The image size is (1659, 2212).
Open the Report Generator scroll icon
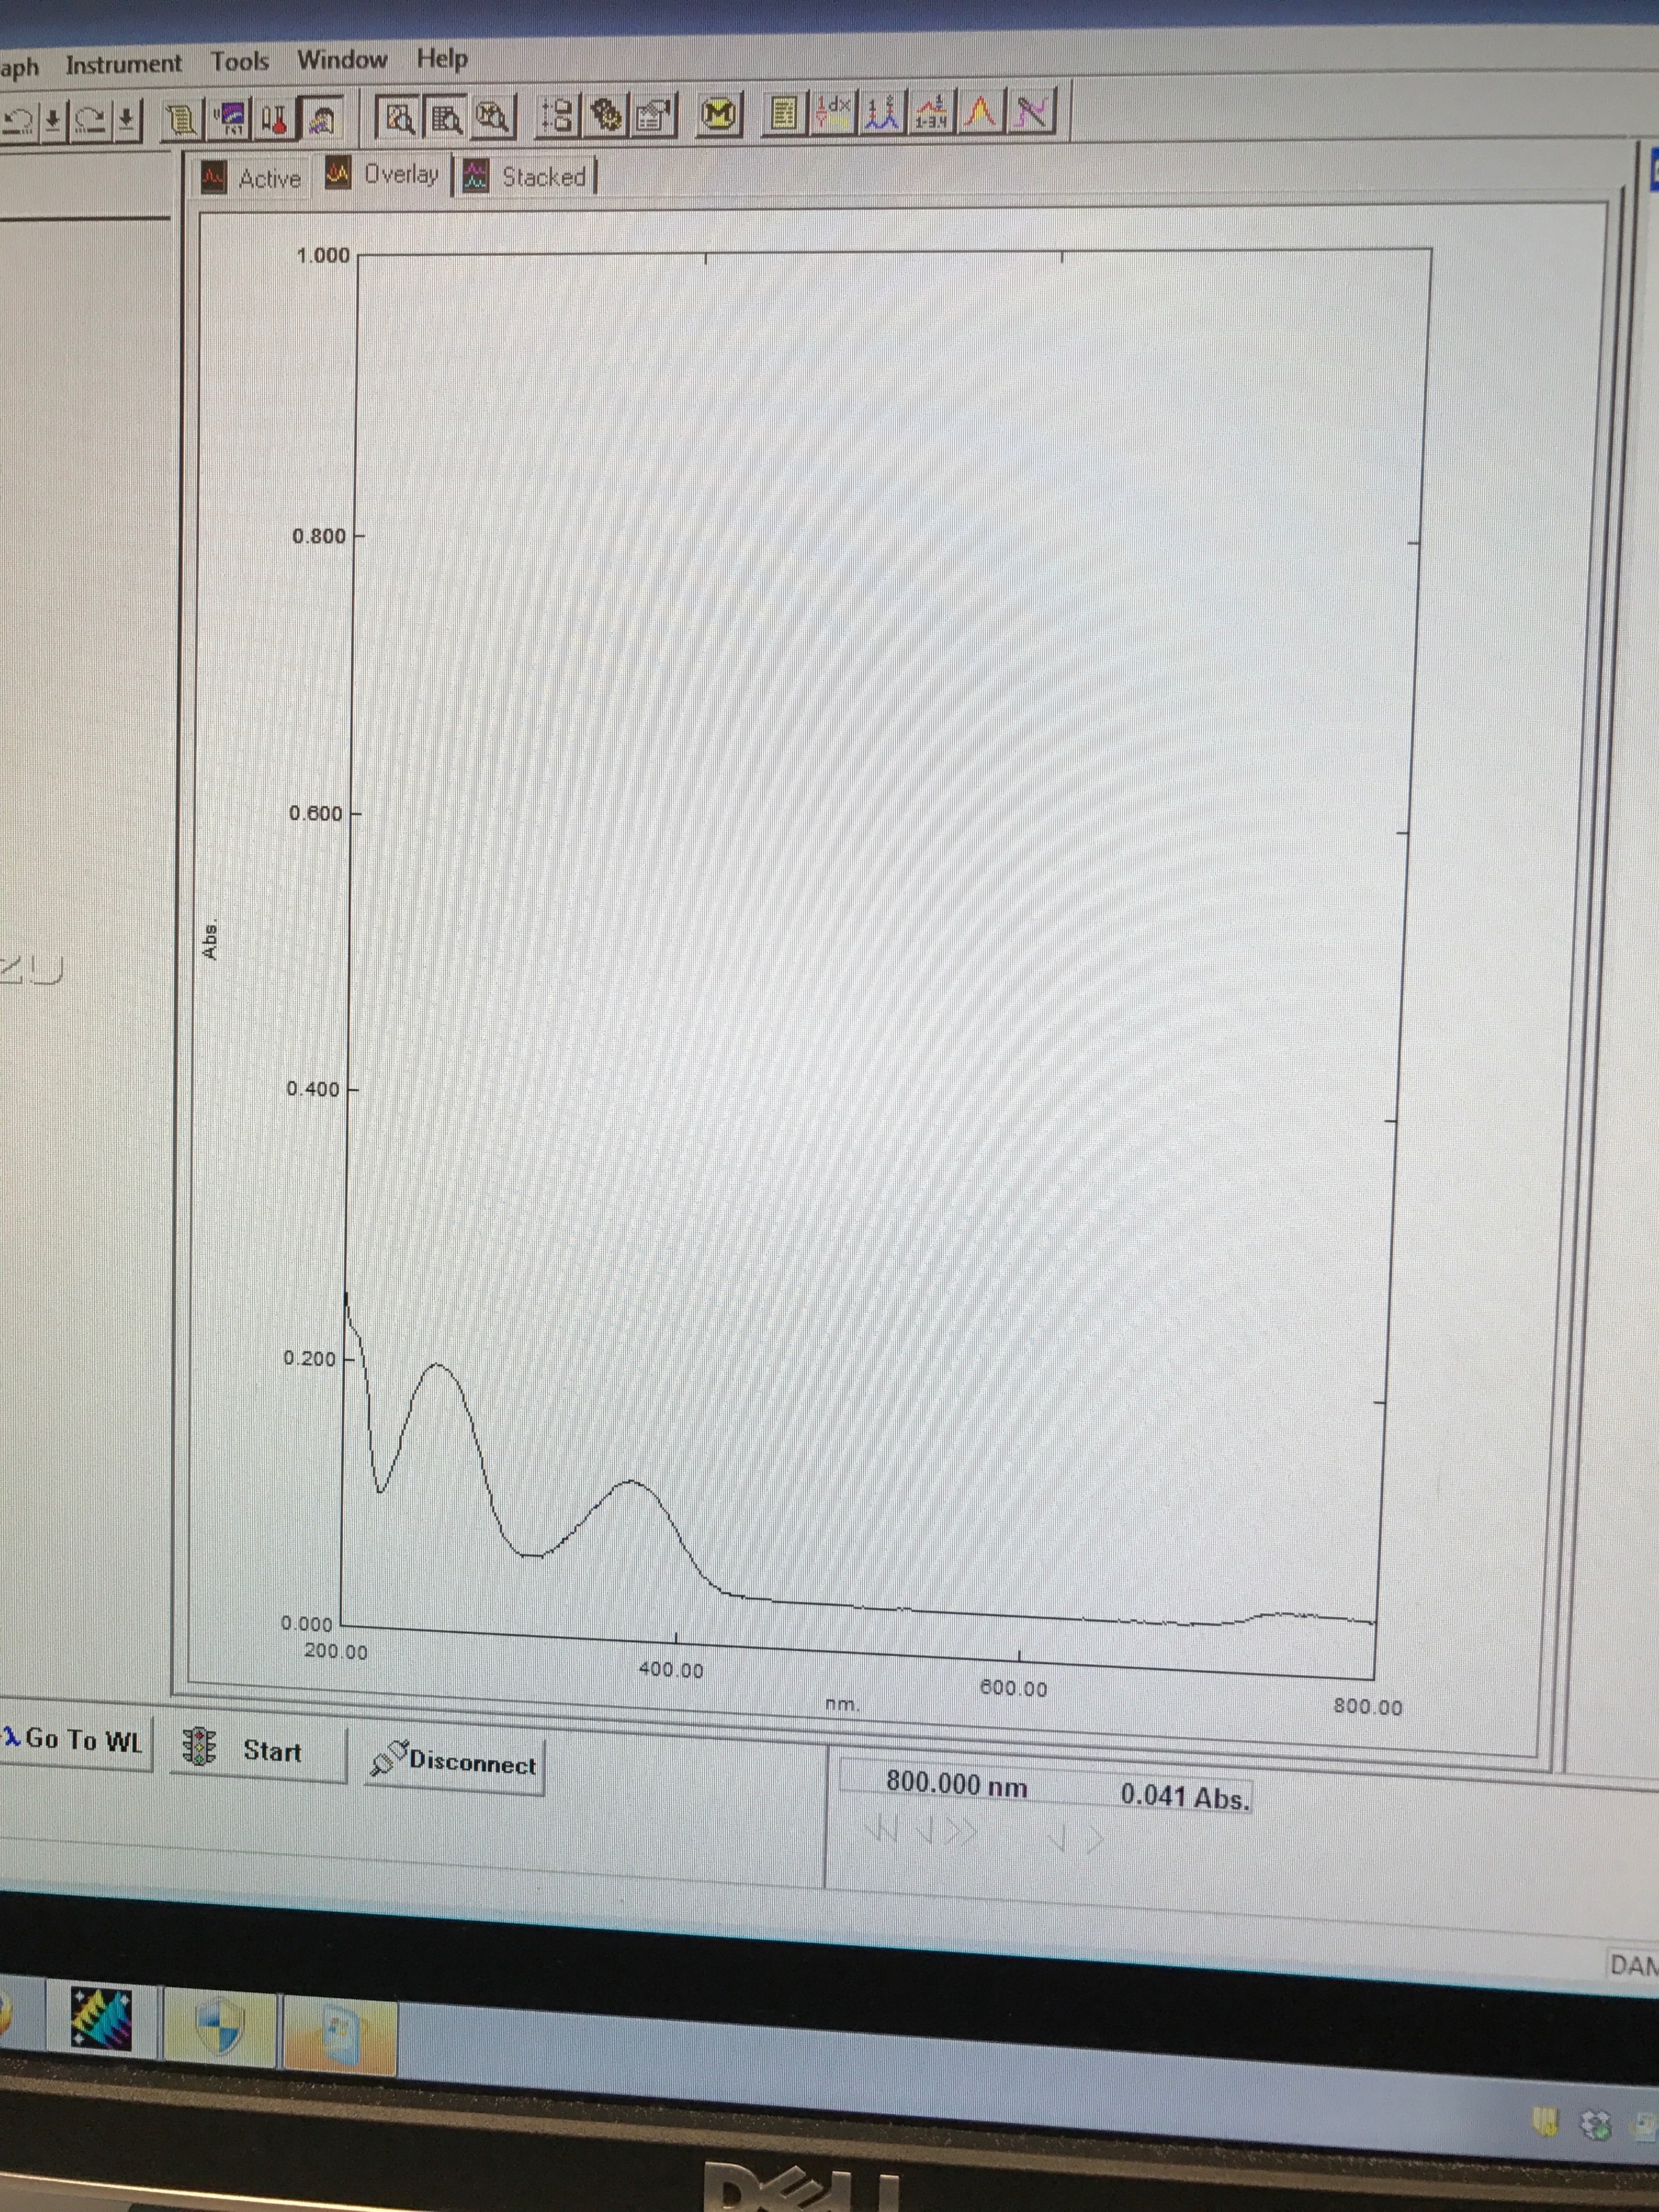pyautogui.click(x=181, y=120)
